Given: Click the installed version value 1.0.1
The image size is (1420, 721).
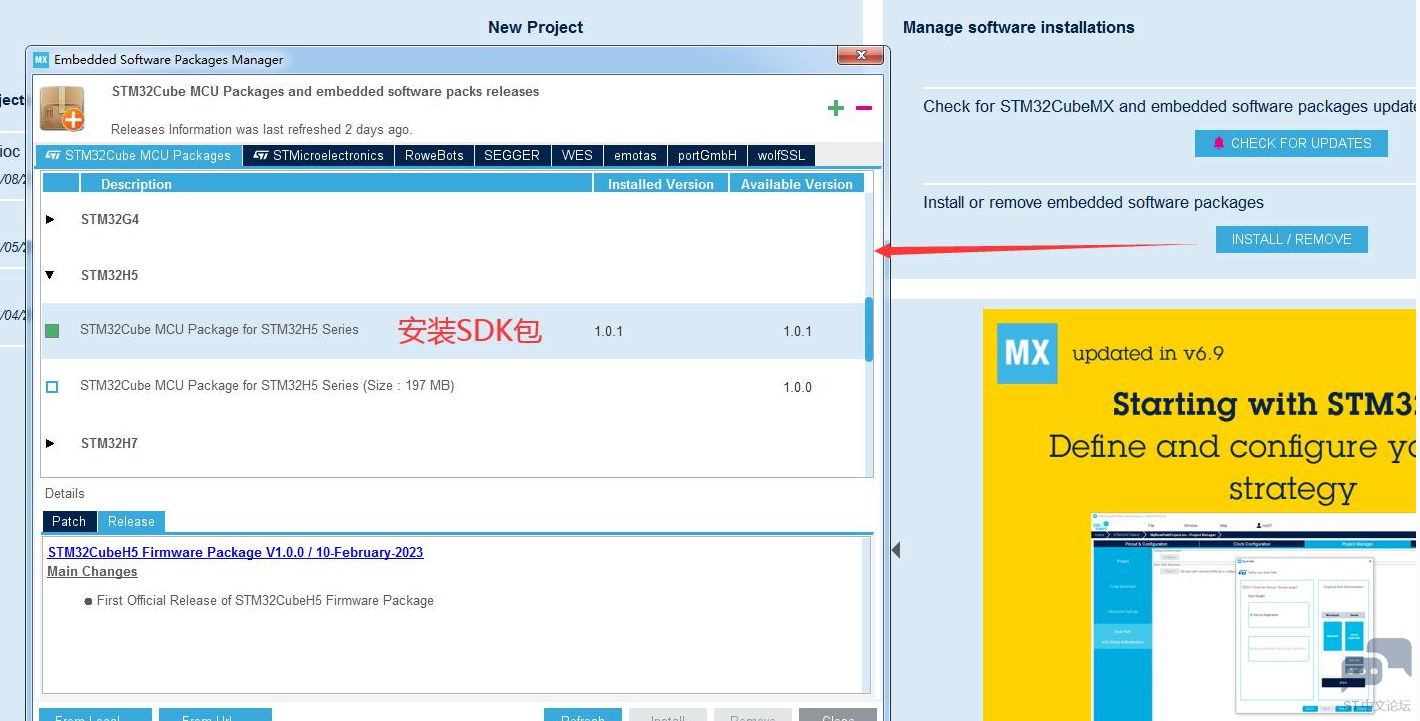Looking at the screenshot, I should click(x=609, y=331).
